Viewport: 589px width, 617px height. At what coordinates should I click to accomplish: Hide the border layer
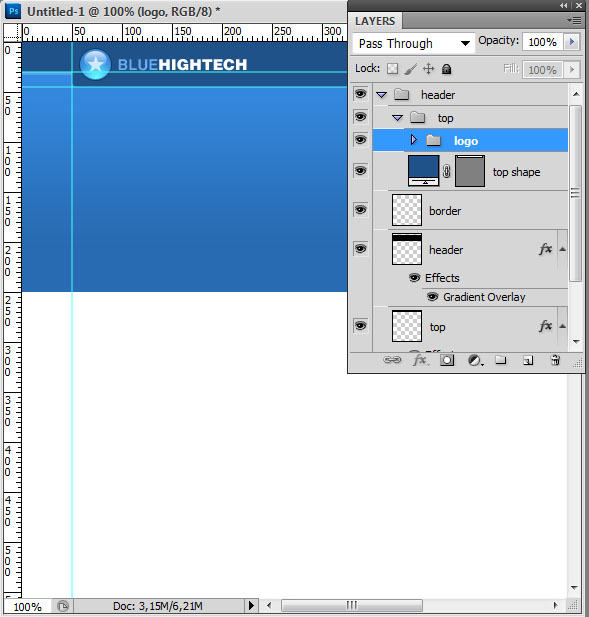pyautogui.click(x=360, y=209)
